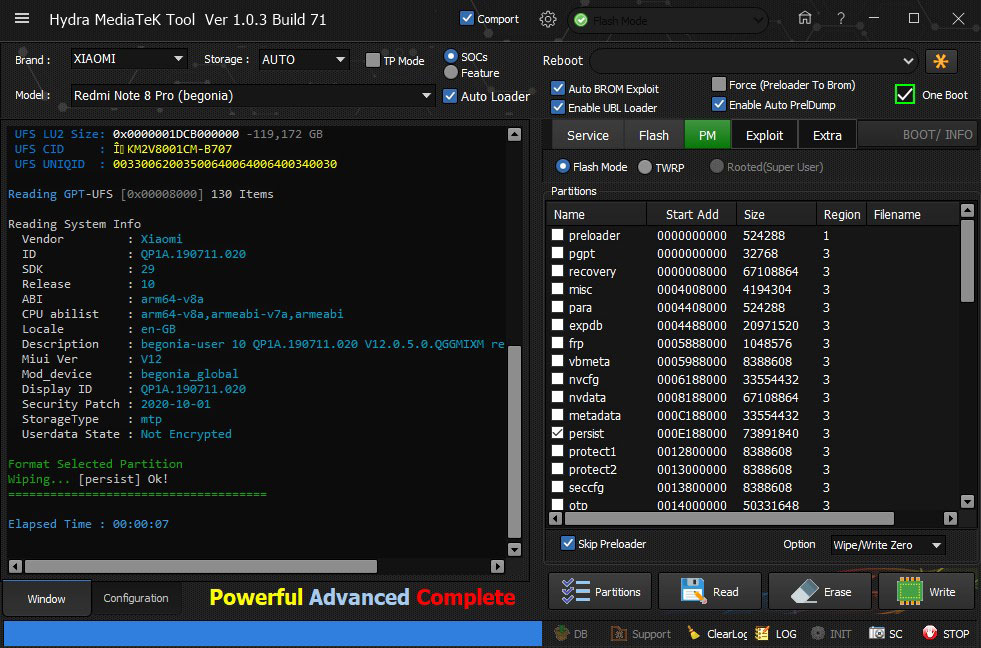Click the STOP icon in status bar

click(929, 633)
